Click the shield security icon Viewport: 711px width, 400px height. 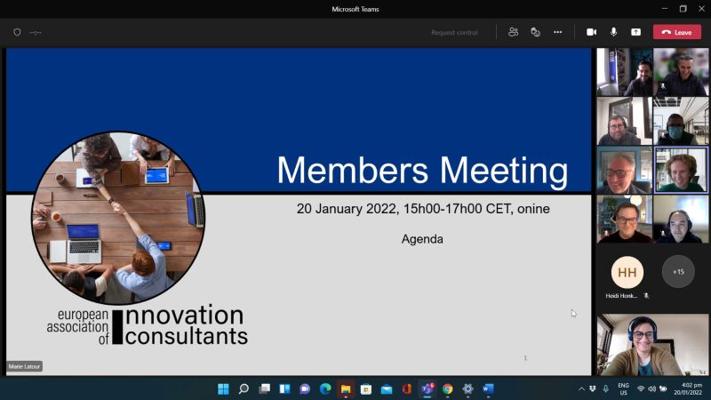[17, 32]
